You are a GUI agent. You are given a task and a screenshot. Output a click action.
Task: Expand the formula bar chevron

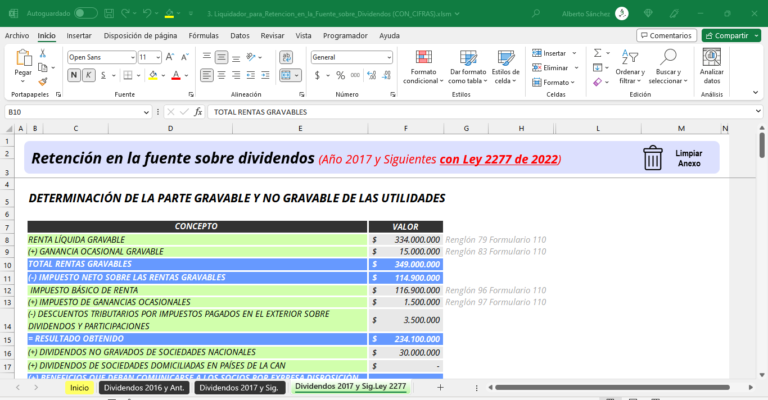click(x=758, y=112)
